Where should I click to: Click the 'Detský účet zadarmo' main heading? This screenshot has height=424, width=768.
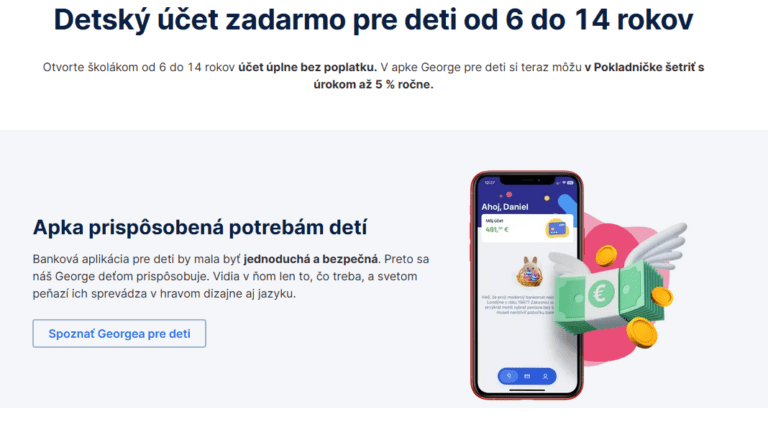click(x=373, y=20)
